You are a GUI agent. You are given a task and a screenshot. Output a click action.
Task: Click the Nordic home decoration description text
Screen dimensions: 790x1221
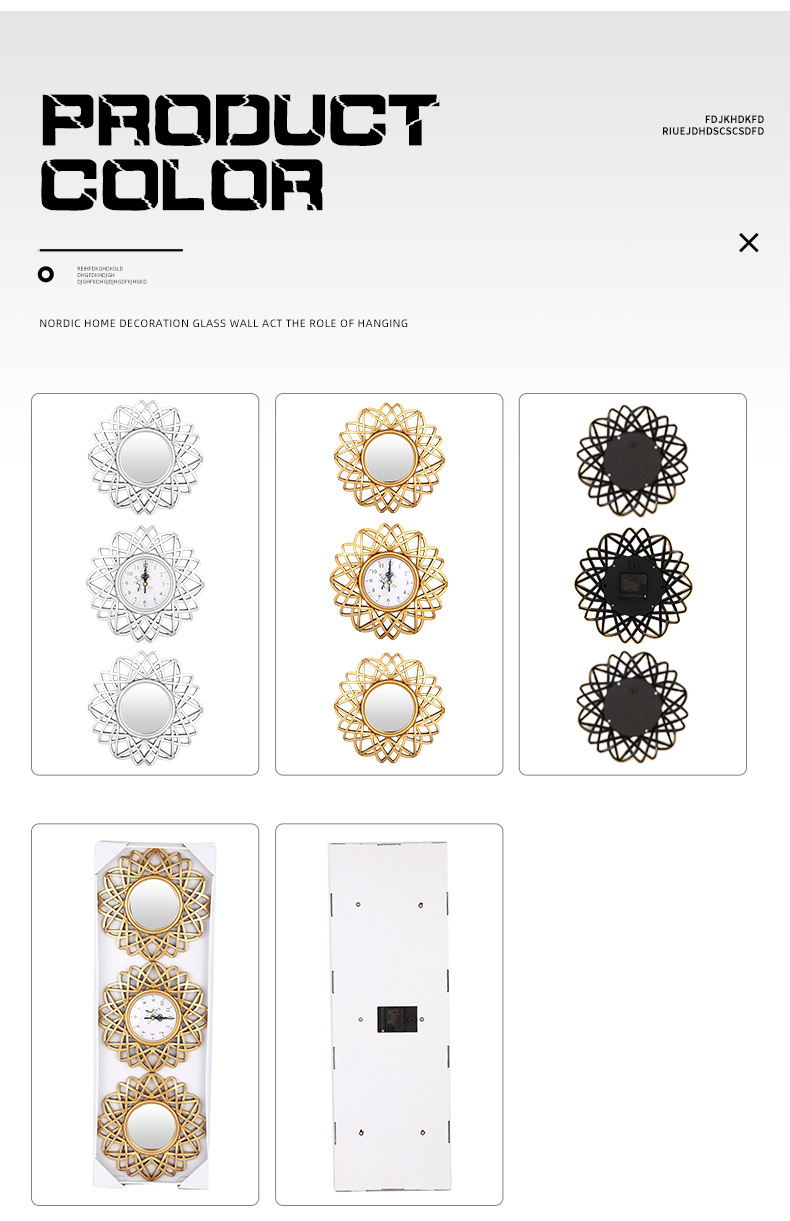point(224,323)
